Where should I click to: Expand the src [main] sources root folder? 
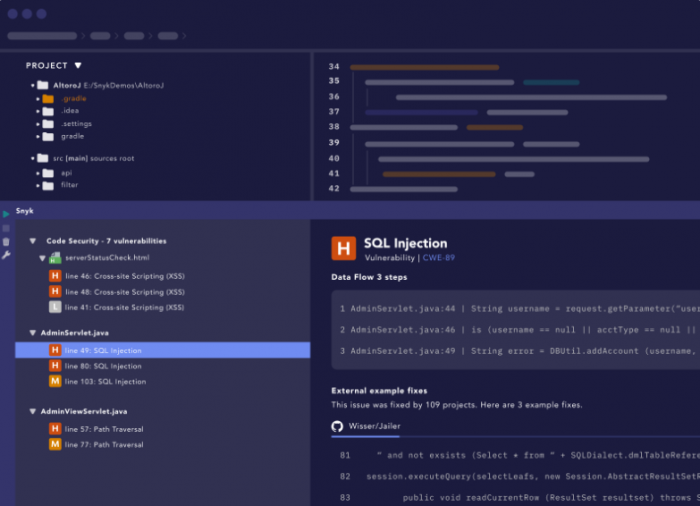(33, 158)
